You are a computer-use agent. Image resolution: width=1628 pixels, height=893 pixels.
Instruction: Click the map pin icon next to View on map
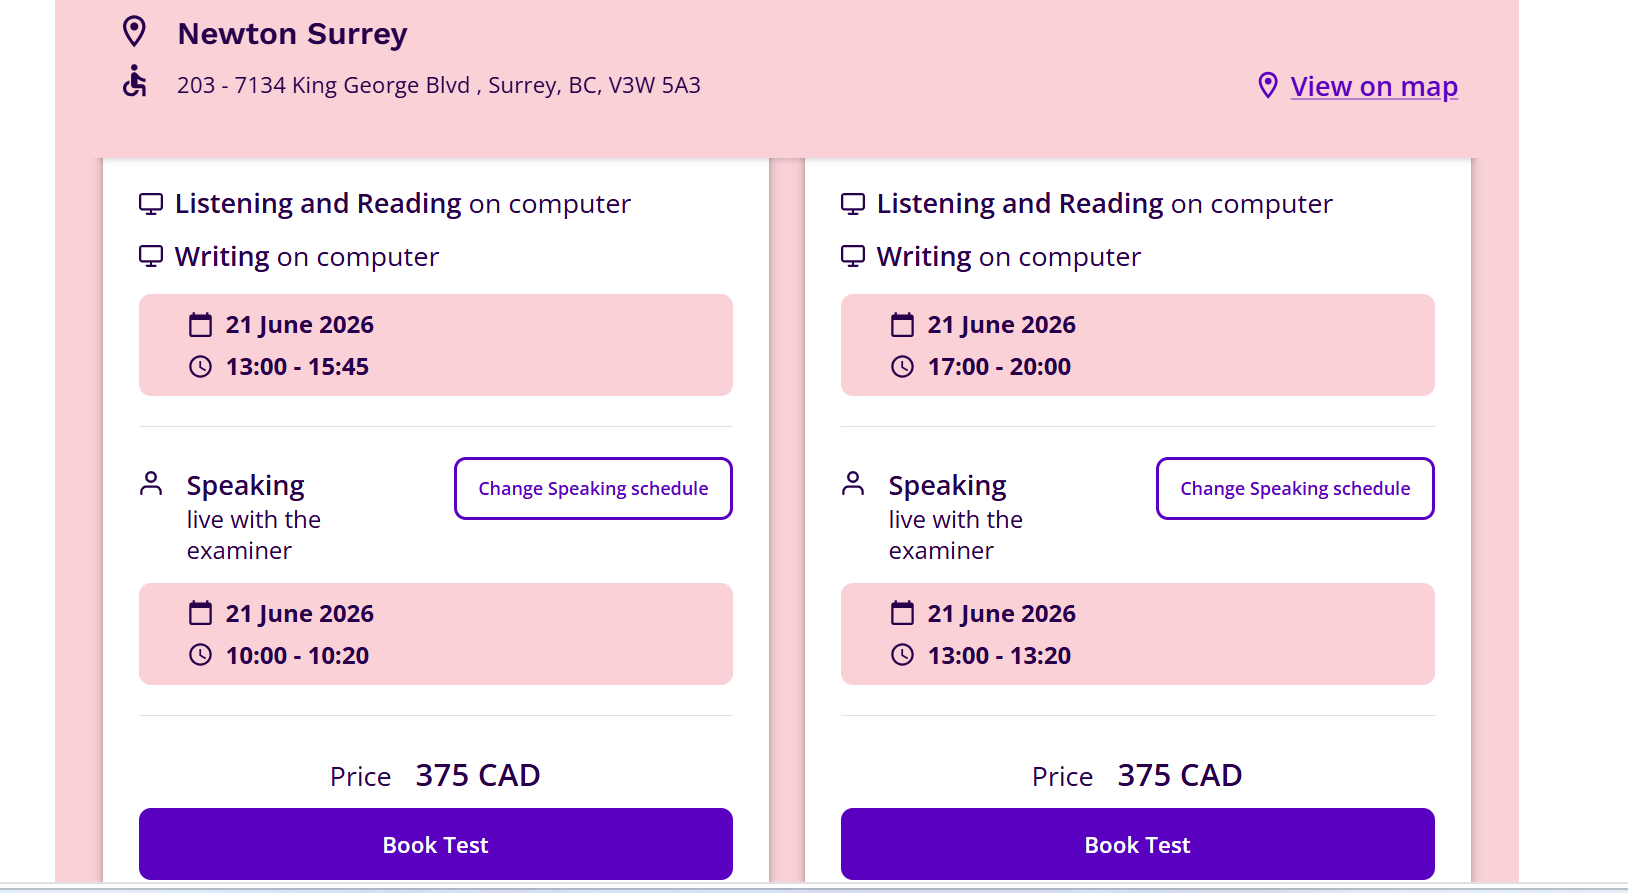click(1268, 86)
